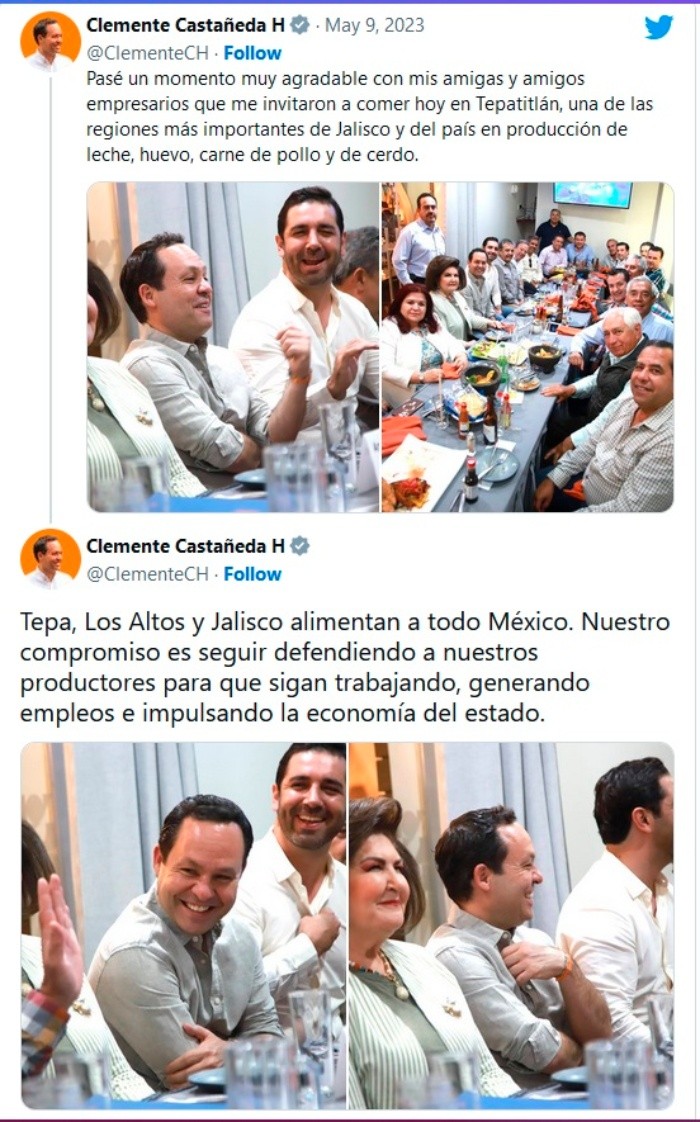Open second tweet's left photo of smiling man

pyautogui.click(x=184, y=925)
